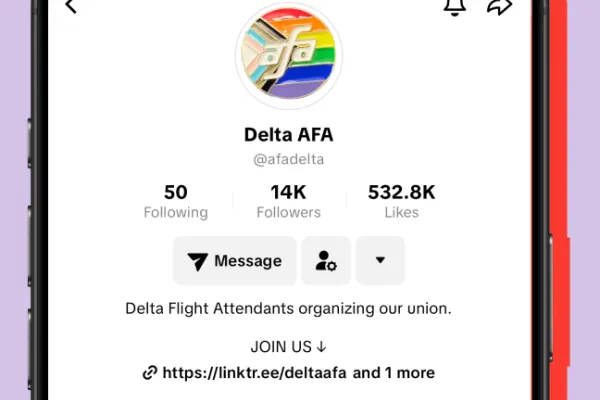The width and height of the screenshot is (600, 400).
Task: Open the follow settings person-gear icon
Action: click(x=326, y=261)
